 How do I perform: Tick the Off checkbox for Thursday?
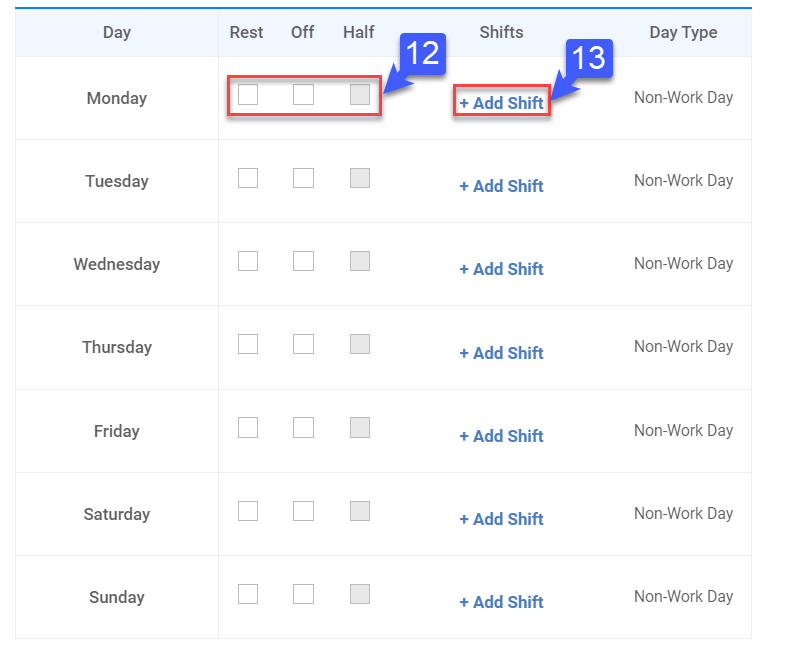tap(303, 344)
